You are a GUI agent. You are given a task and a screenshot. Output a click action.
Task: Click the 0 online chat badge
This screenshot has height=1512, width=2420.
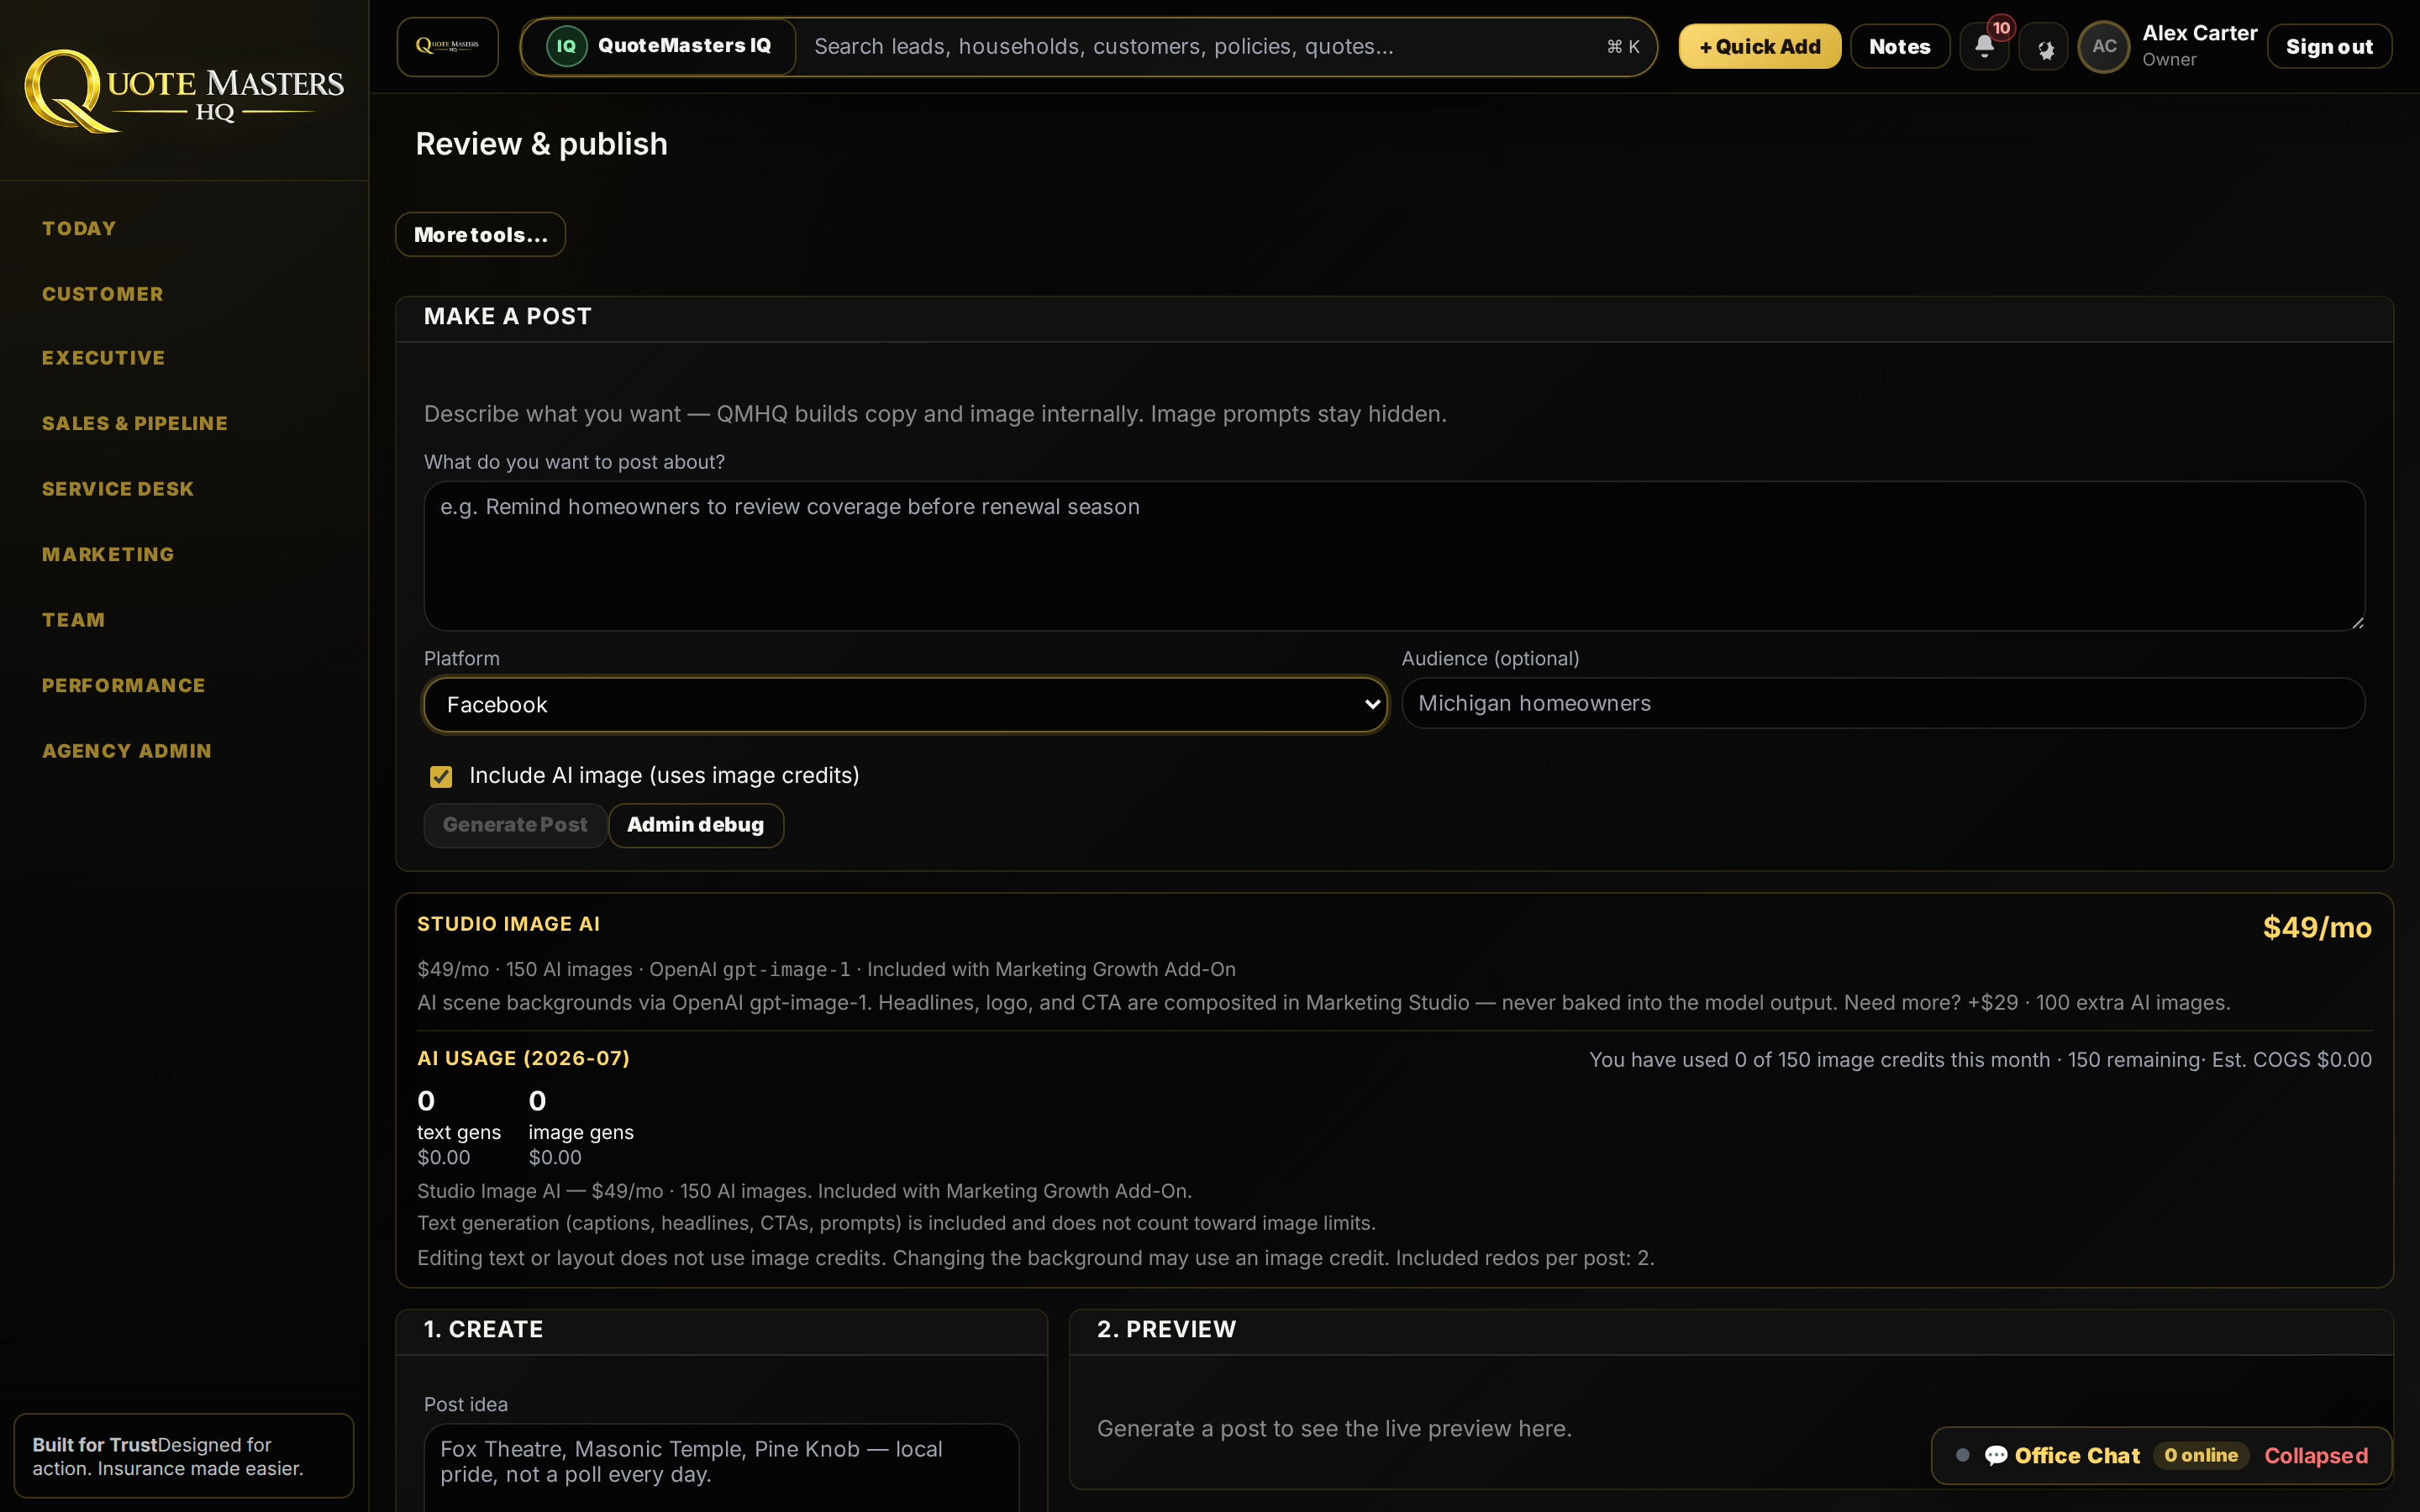click(2201, 1455)
